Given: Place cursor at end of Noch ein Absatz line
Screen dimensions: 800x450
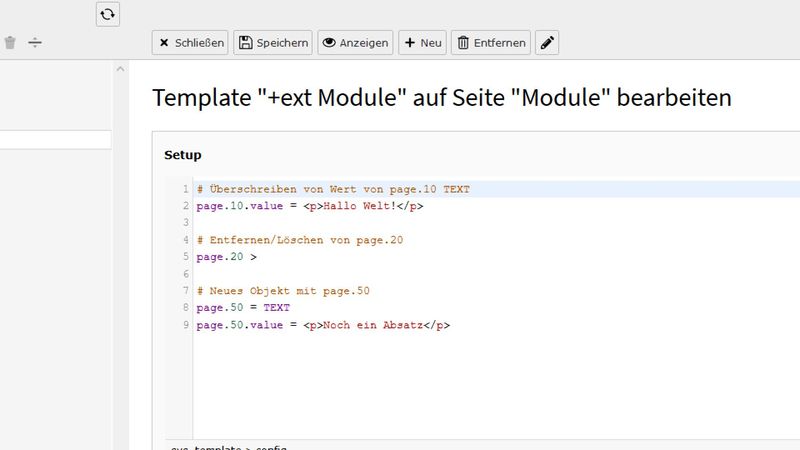Looking at the screenshot, I should (x=451, y=325).
